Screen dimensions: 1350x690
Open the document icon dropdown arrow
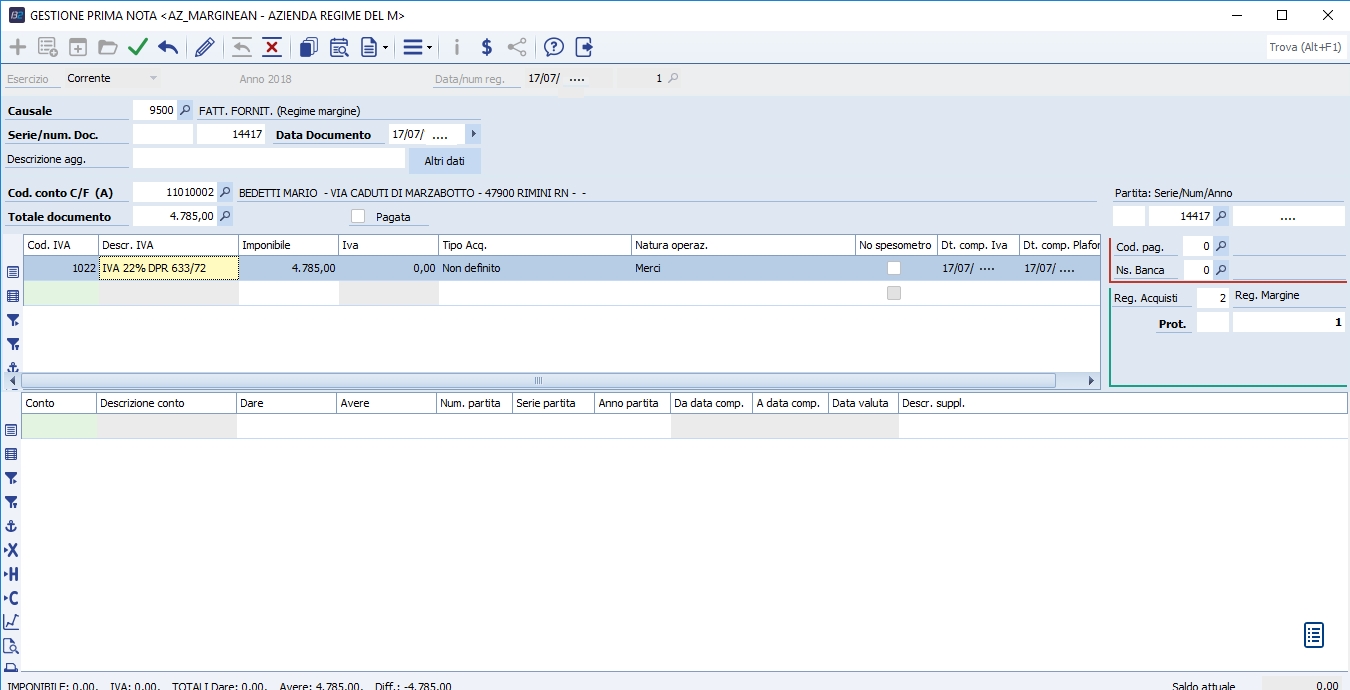click(x=386, y=48)
